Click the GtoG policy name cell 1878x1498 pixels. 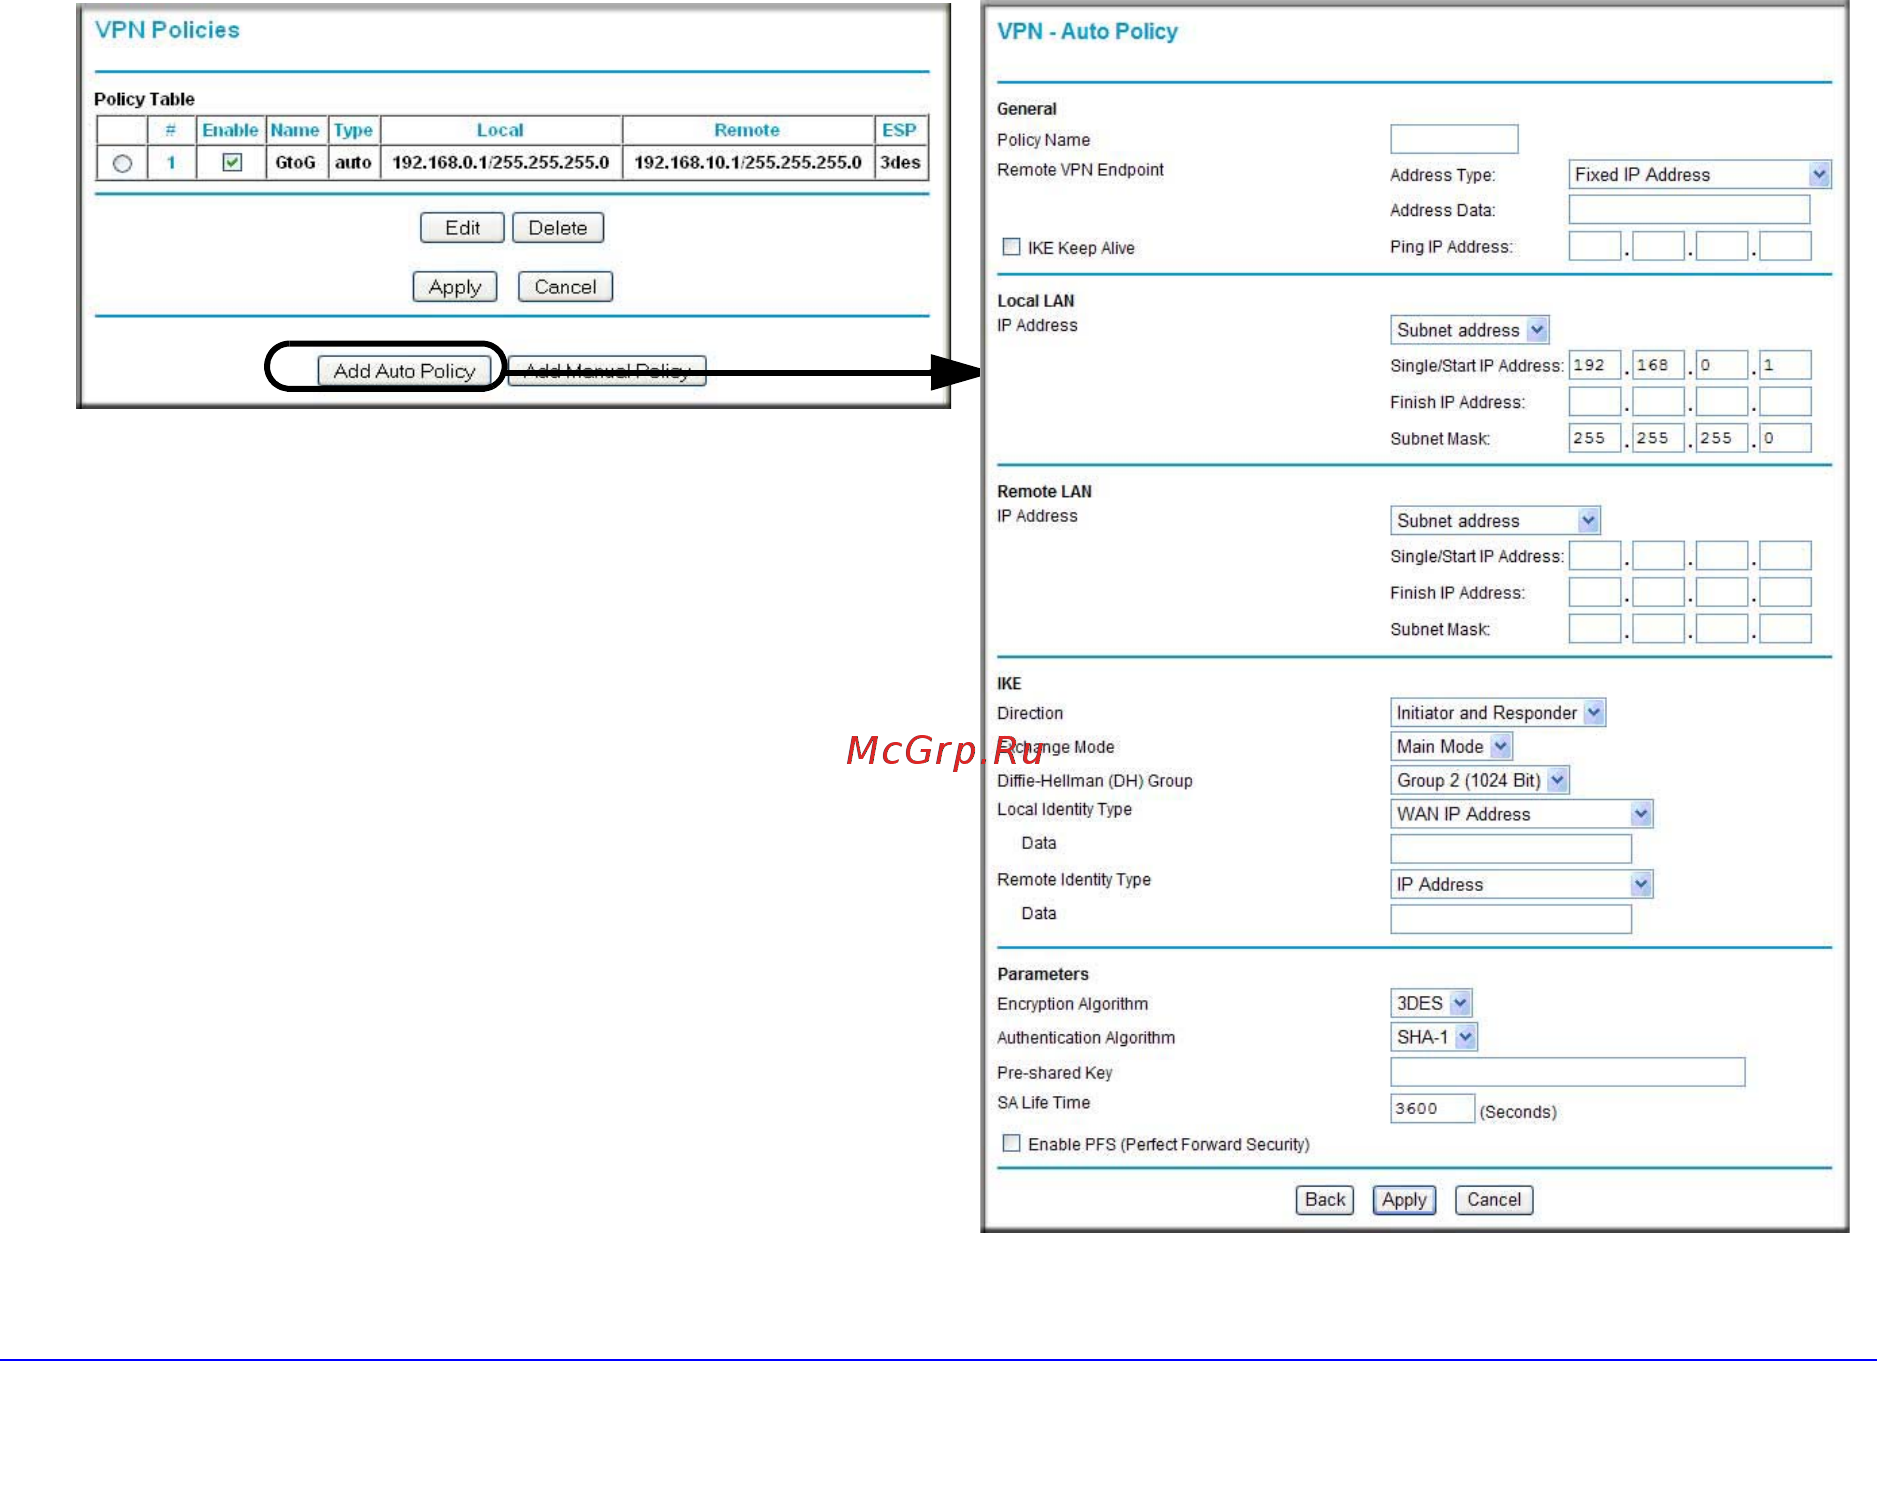pos(296,162)
